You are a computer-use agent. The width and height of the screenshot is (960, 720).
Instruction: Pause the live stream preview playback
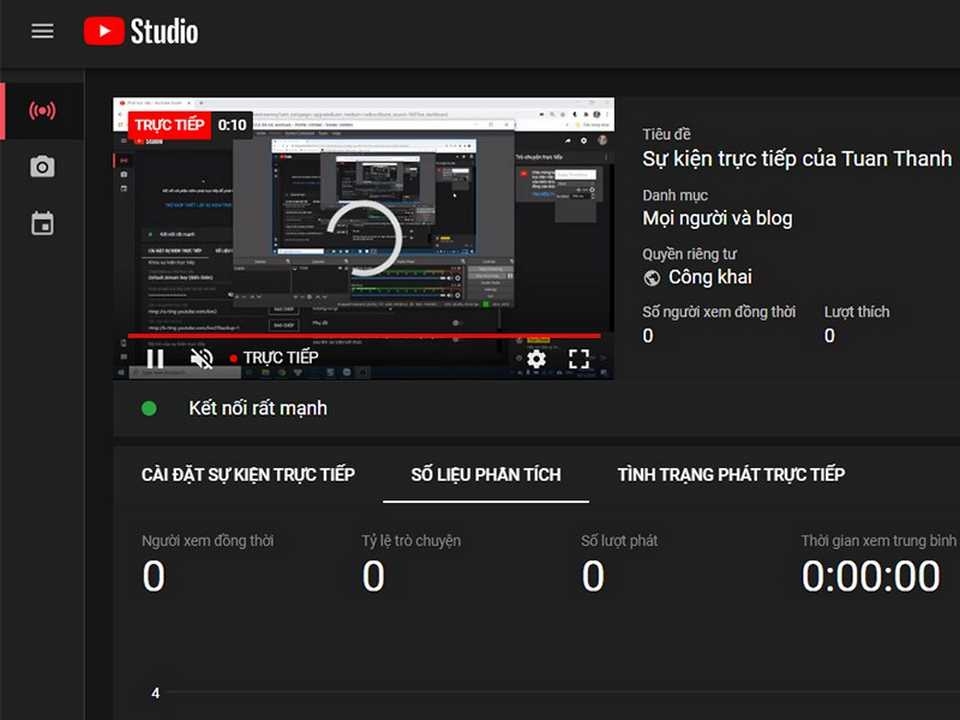click(155, 357)
